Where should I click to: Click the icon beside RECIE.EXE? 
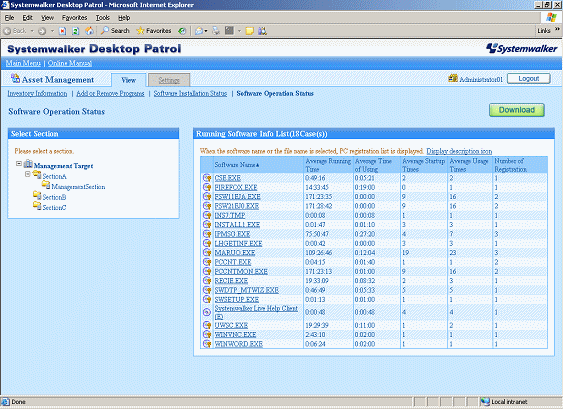pyautogui.click(x=207, y=280)
